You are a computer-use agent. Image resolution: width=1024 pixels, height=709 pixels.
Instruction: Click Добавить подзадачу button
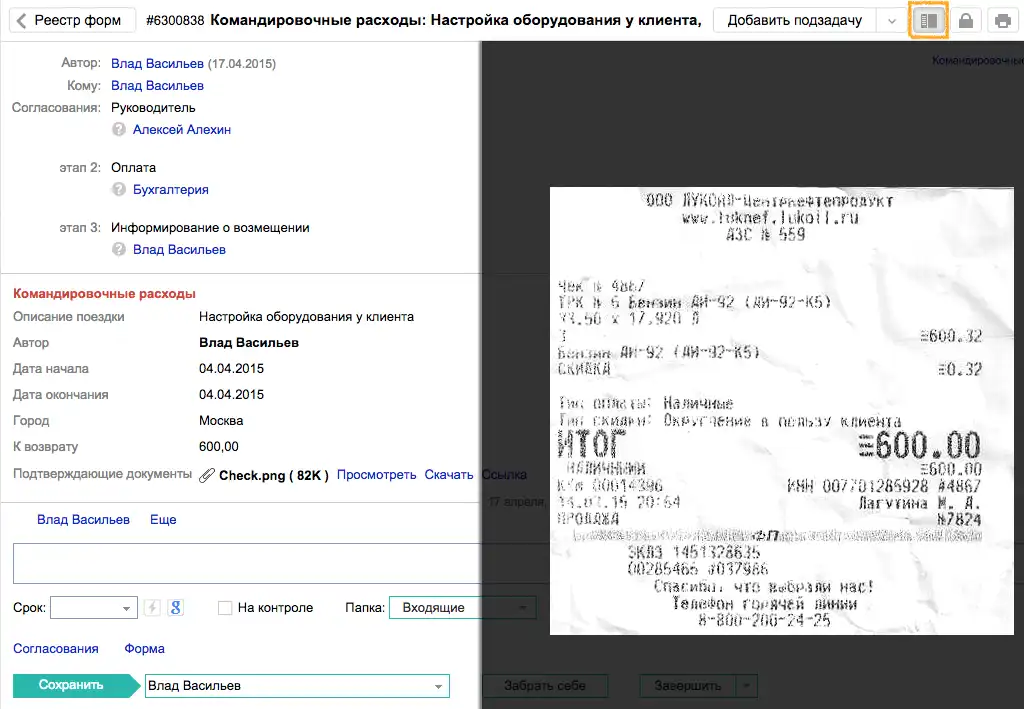[795, 21]
